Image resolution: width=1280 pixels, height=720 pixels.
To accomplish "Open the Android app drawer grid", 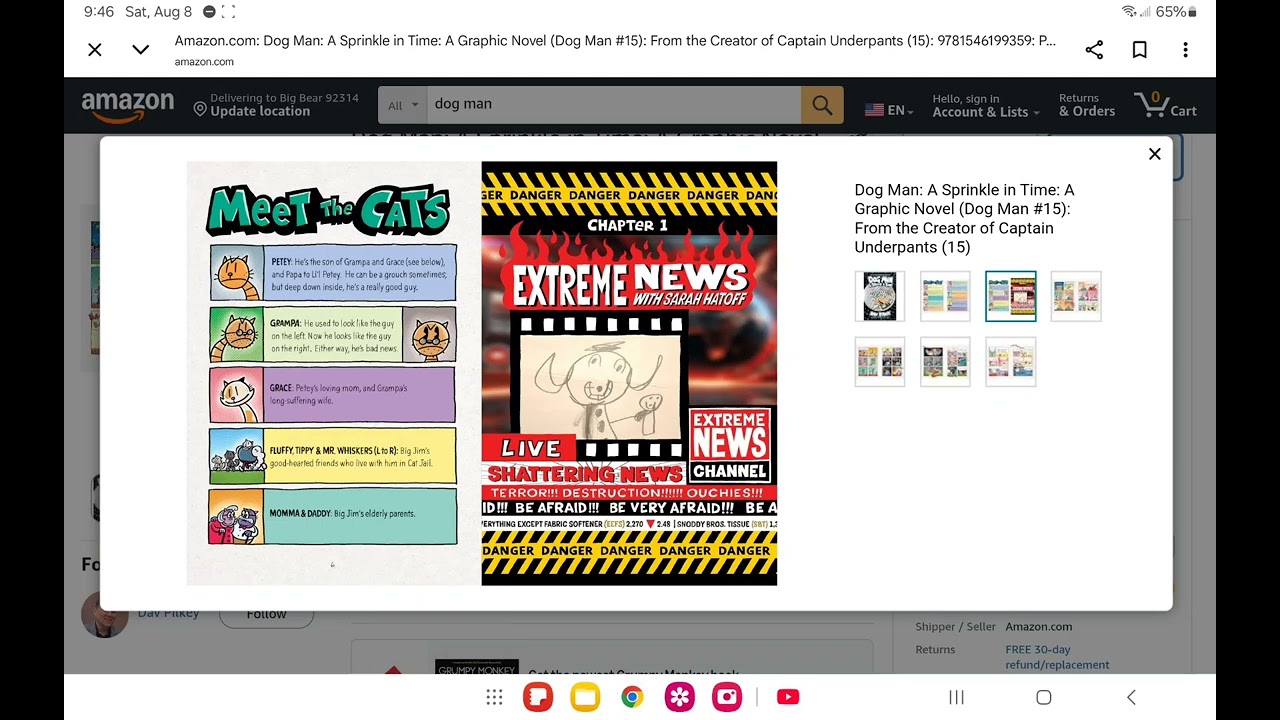I will click(494, 697).
